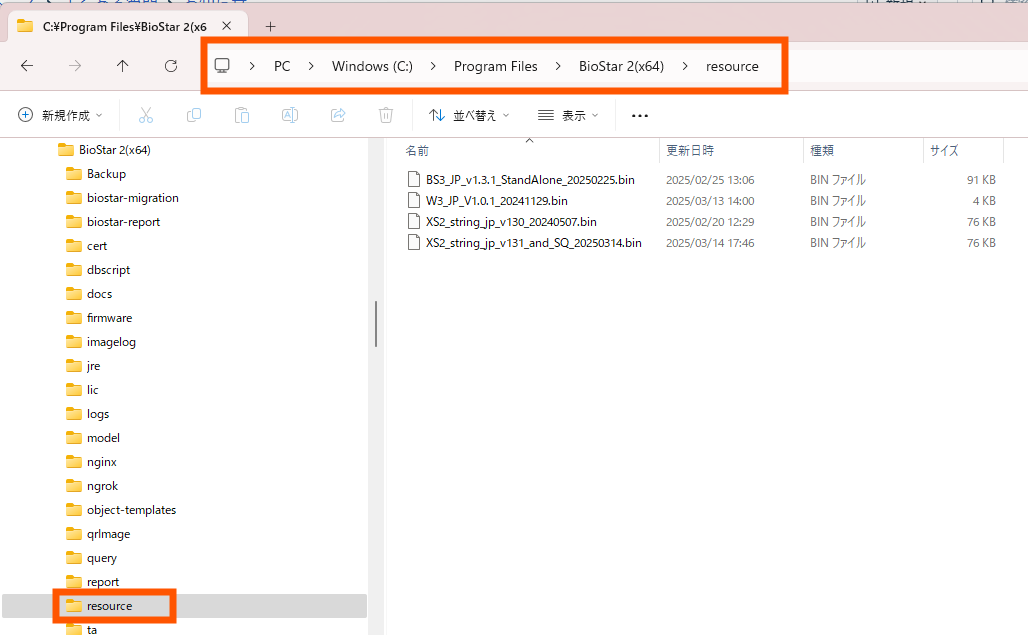Click folder icon on the window tab
1028x635 pixels.
25,26
